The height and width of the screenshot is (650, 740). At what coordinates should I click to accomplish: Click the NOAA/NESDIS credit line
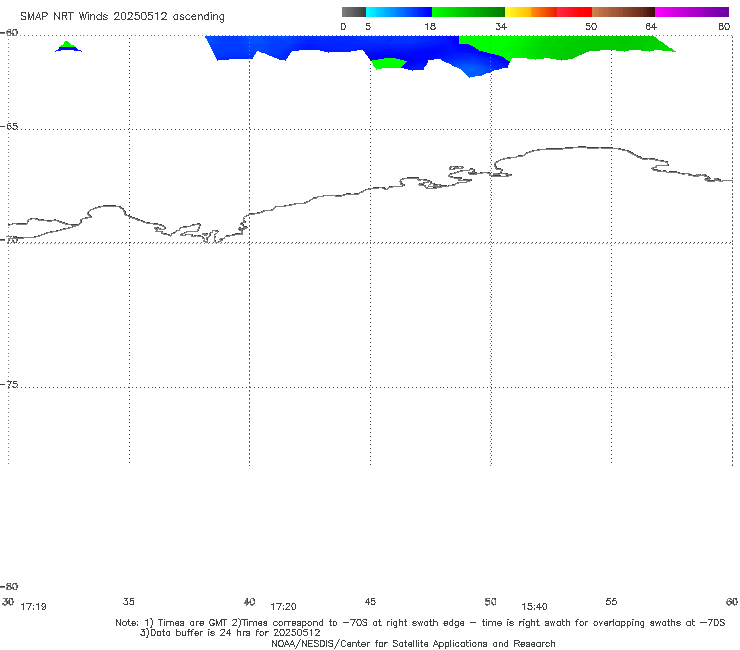pyautogui.click(x=413, y=643)
